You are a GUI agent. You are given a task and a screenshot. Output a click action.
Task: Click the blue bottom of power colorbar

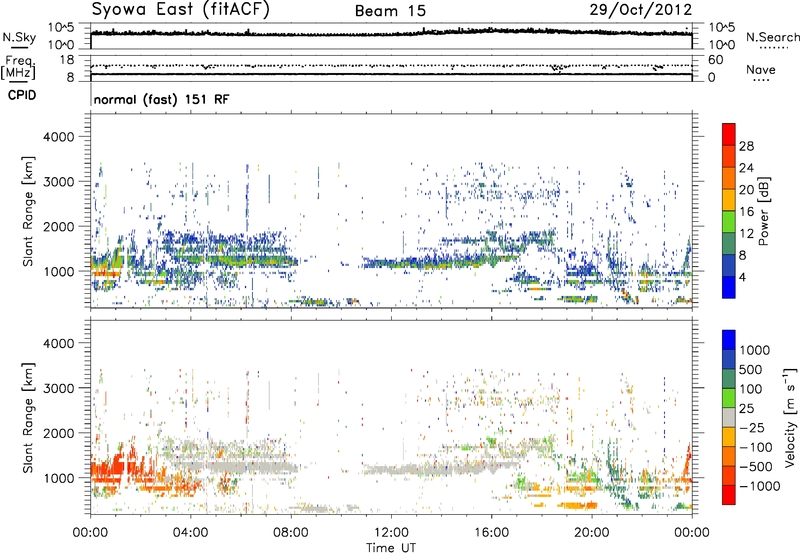click(x=729, y=287)
